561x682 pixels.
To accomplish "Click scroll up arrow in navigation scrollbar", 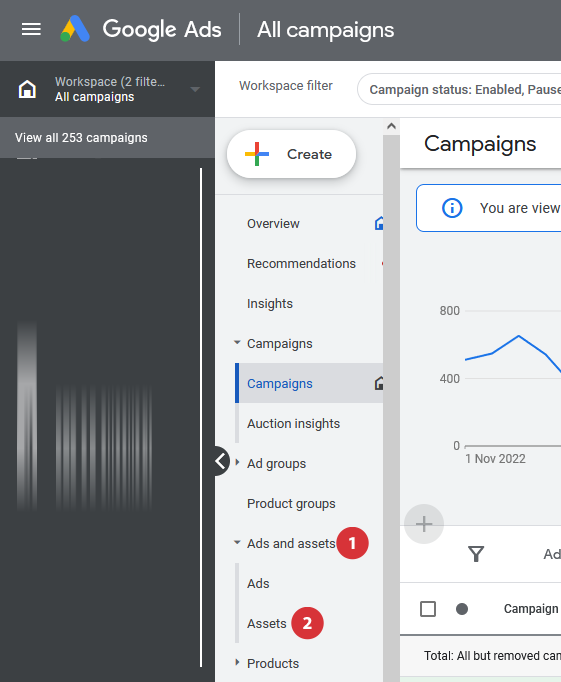I will [x=391, y=126].
